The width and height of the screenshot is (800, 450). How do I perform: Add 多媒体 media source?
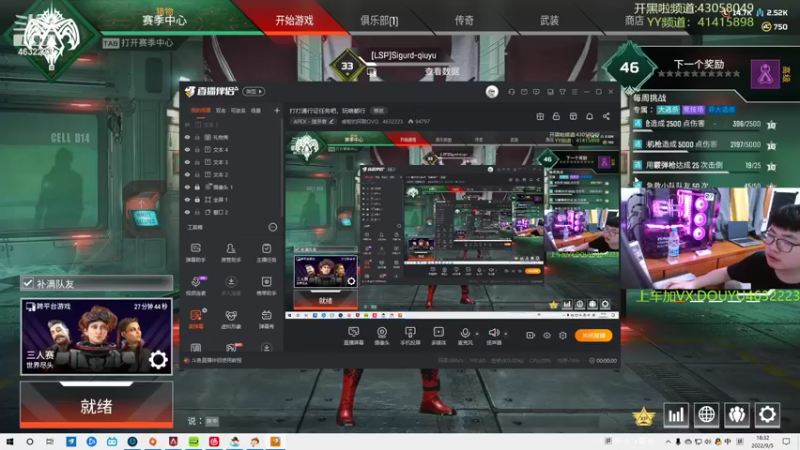click(438, 336)
